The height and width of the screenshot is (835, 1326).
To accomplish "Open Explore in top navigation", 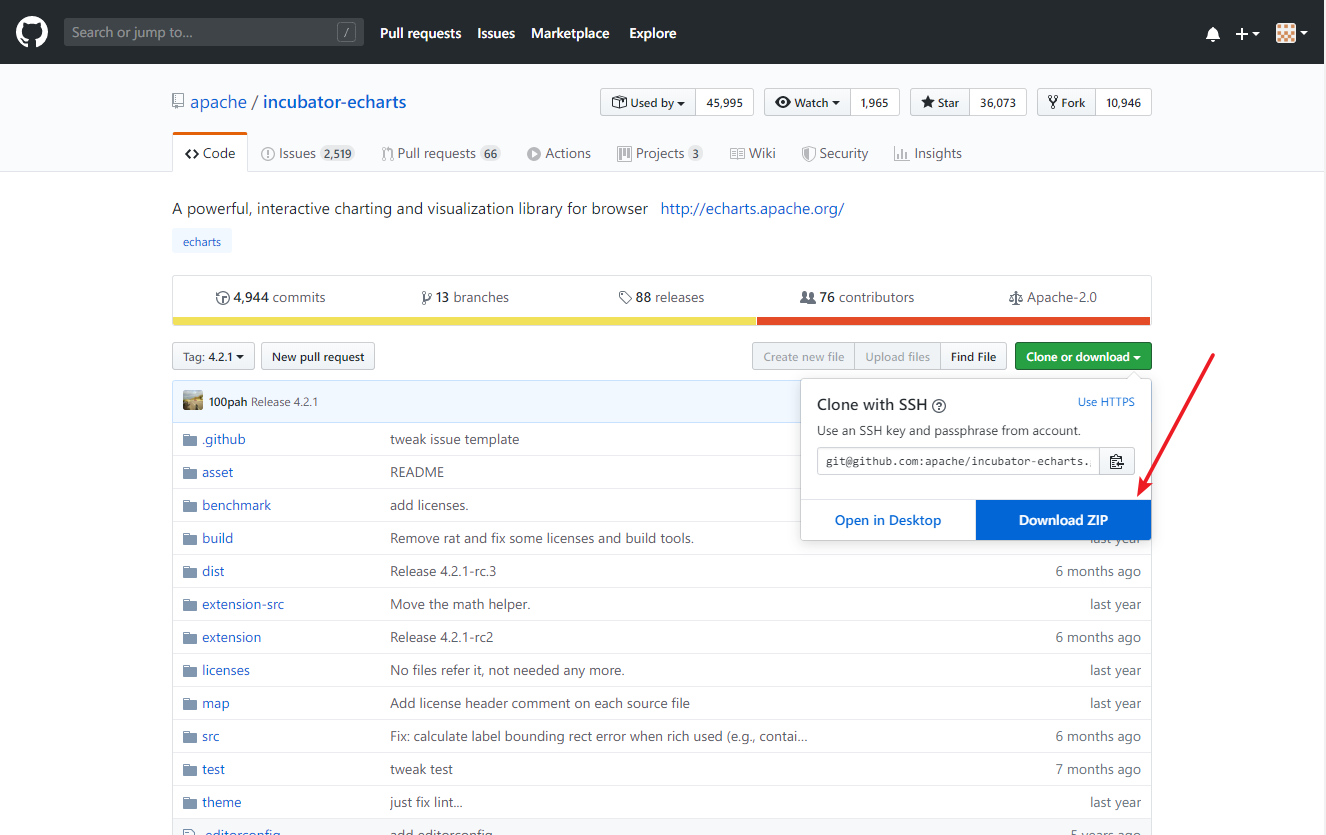I will pos(653,33).
